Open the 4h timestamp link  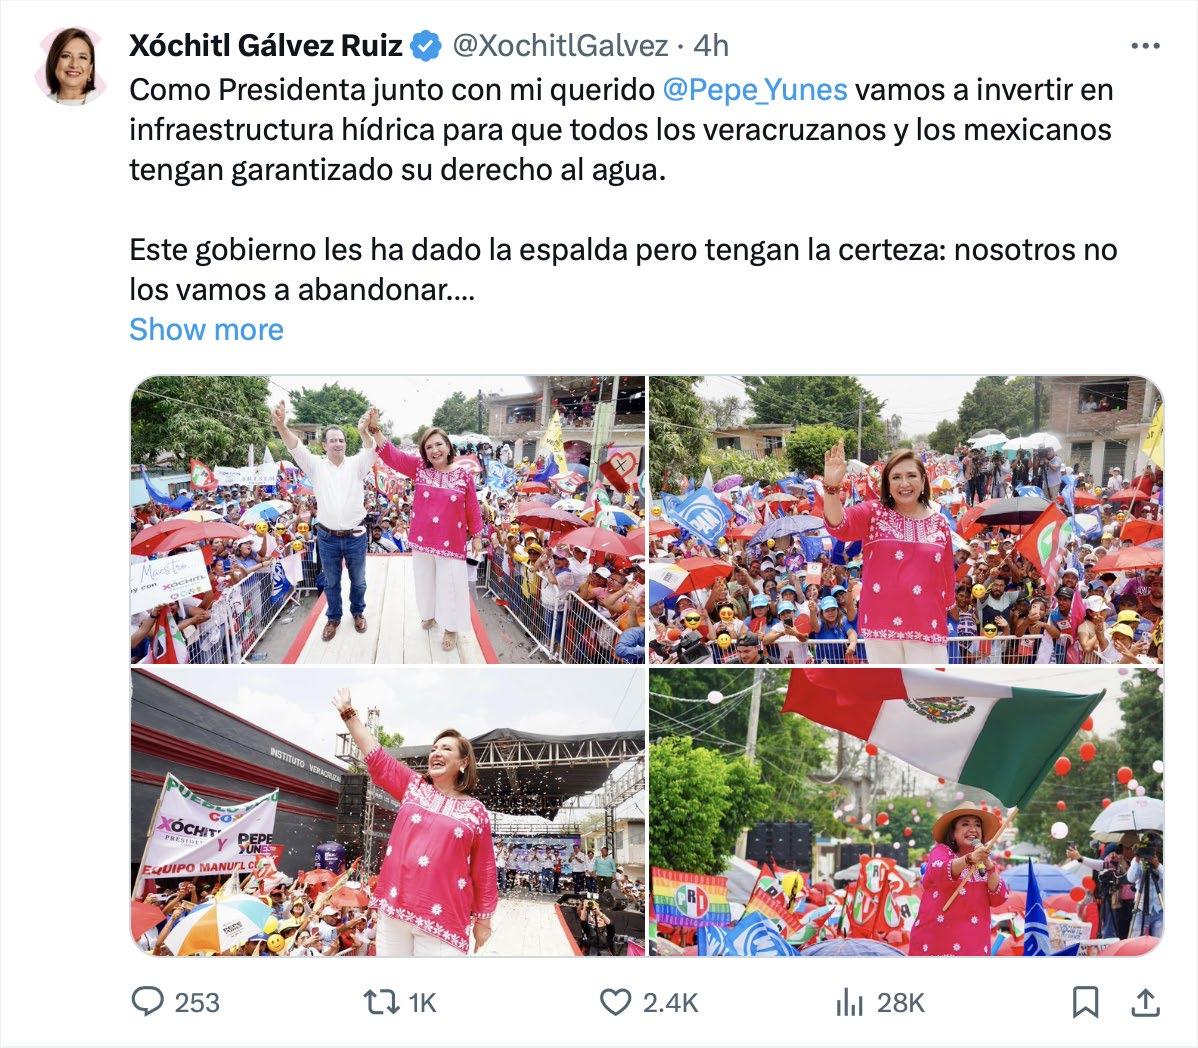coord(711,46)
